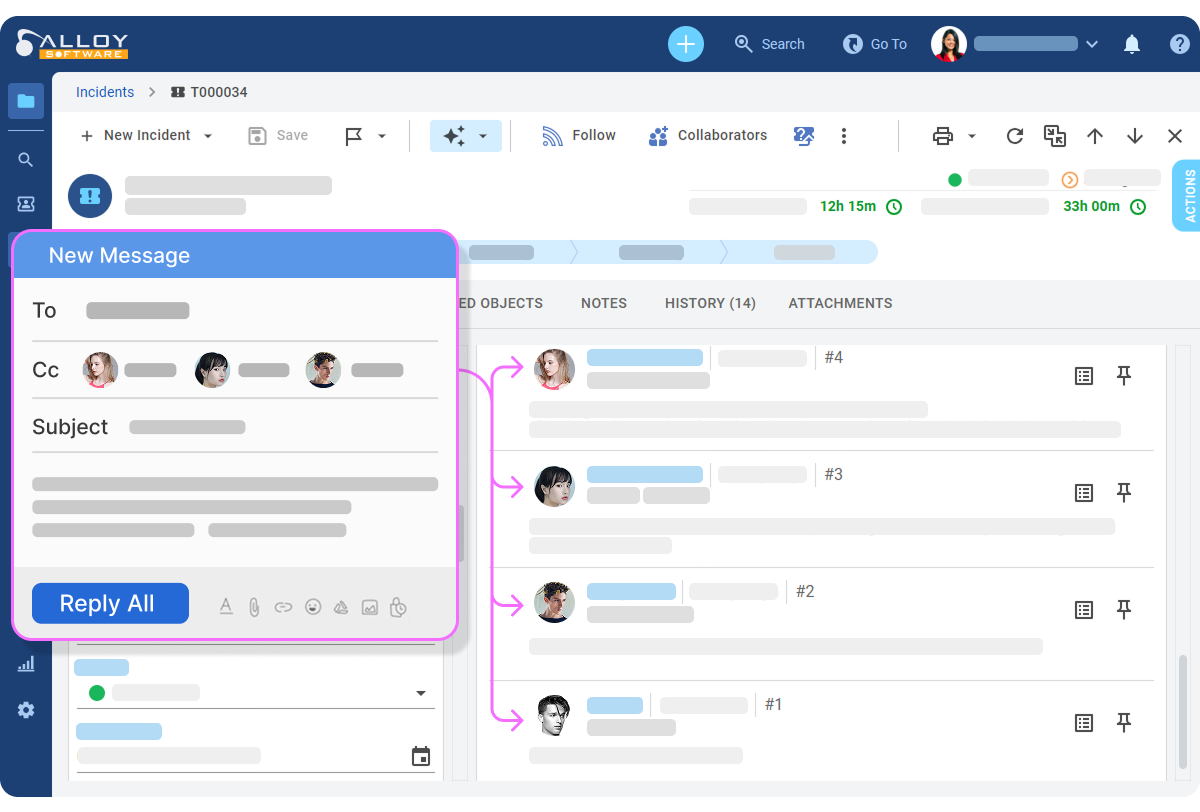Open the sidebar reports chart icon
This screenshot has width=1200, height=812.
[x=26, y=663]
